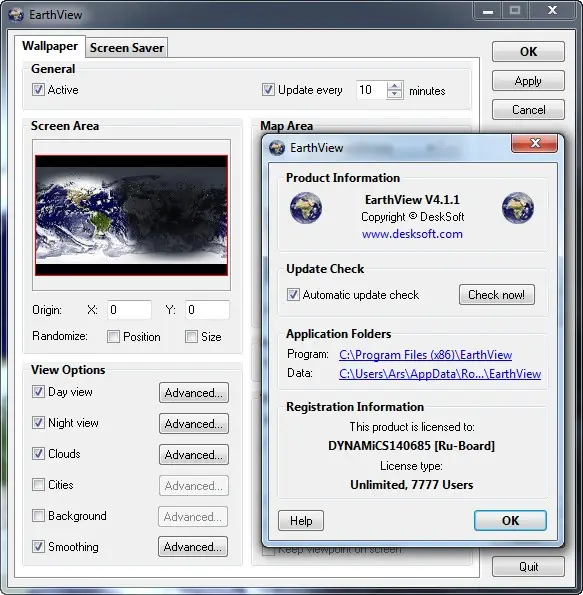Uncheck the Clouds view option
This screenshot has height=595, width=583.
click(38, 453)
